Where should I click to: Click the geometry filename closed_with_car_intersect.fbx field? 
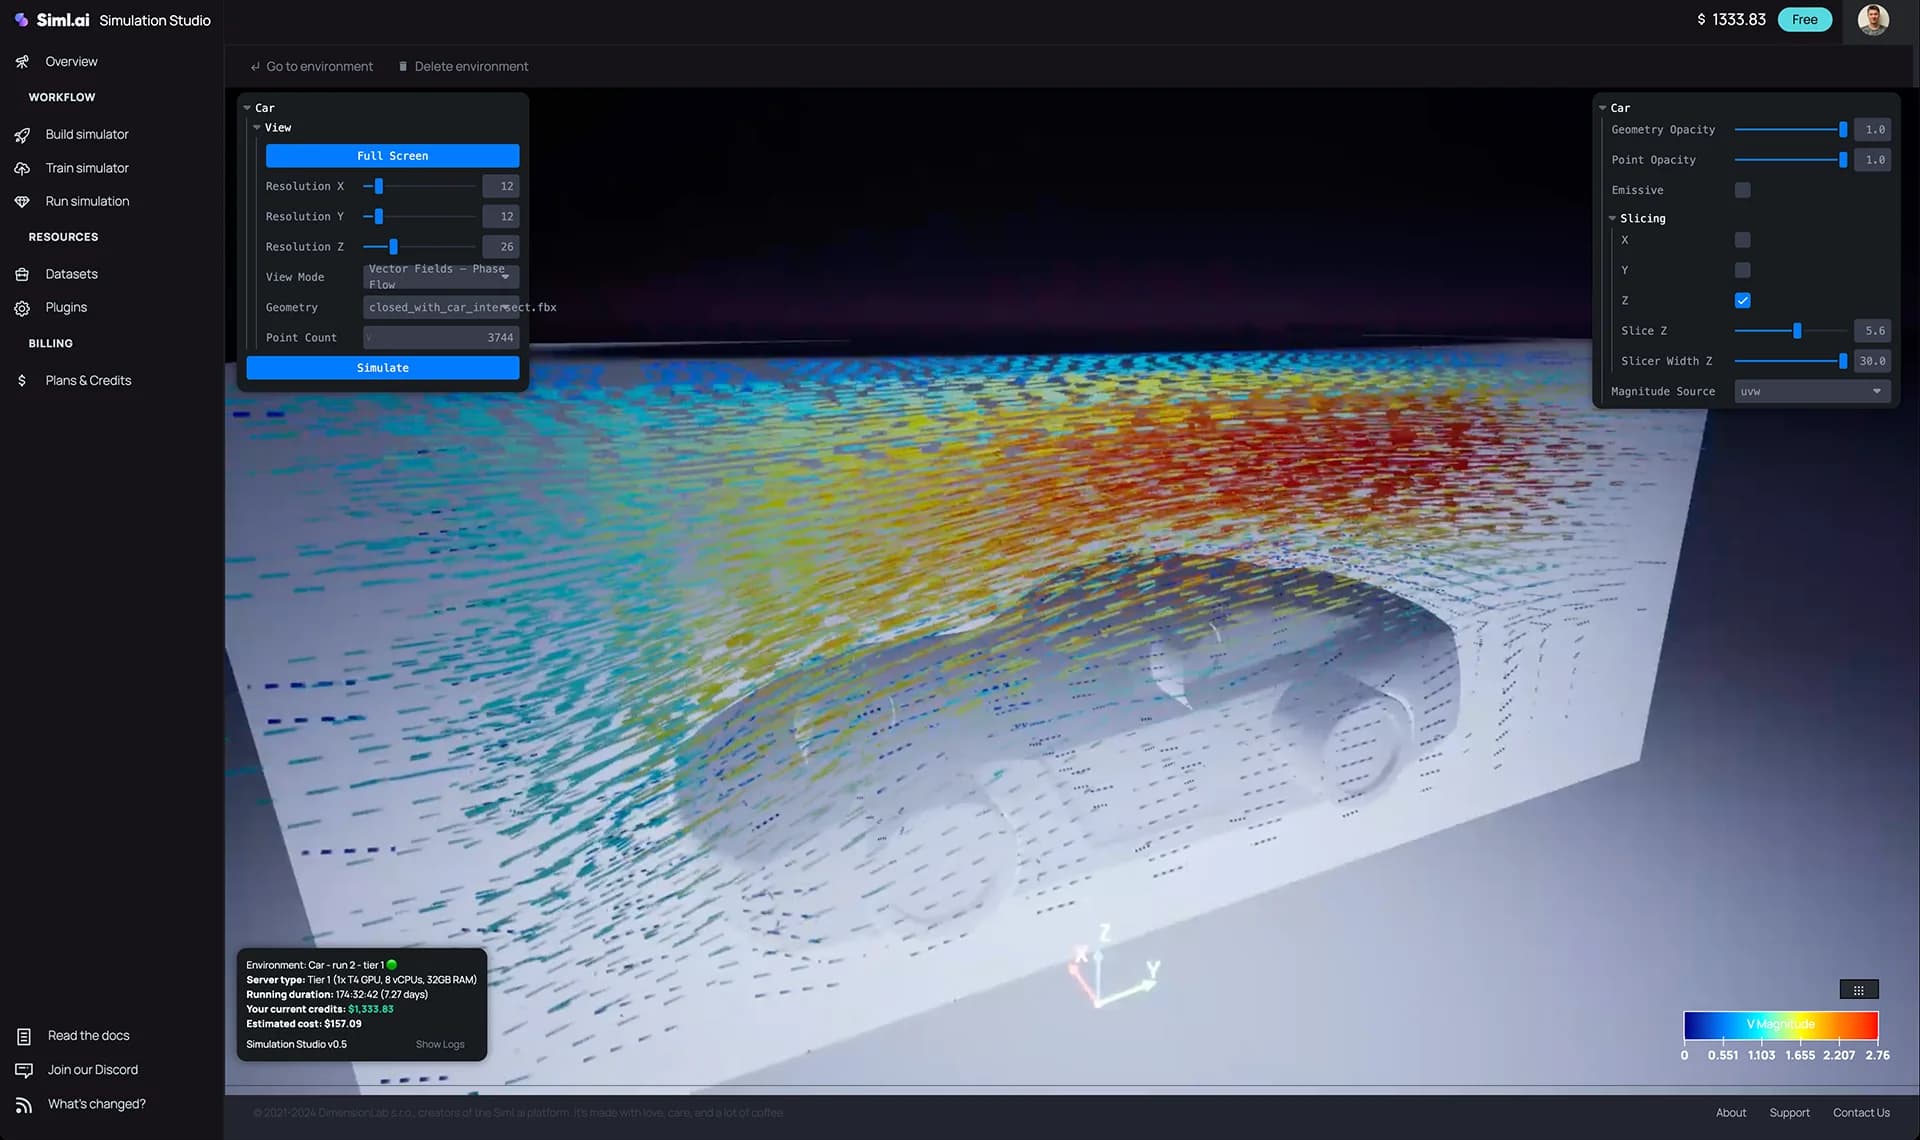point(441,307)
